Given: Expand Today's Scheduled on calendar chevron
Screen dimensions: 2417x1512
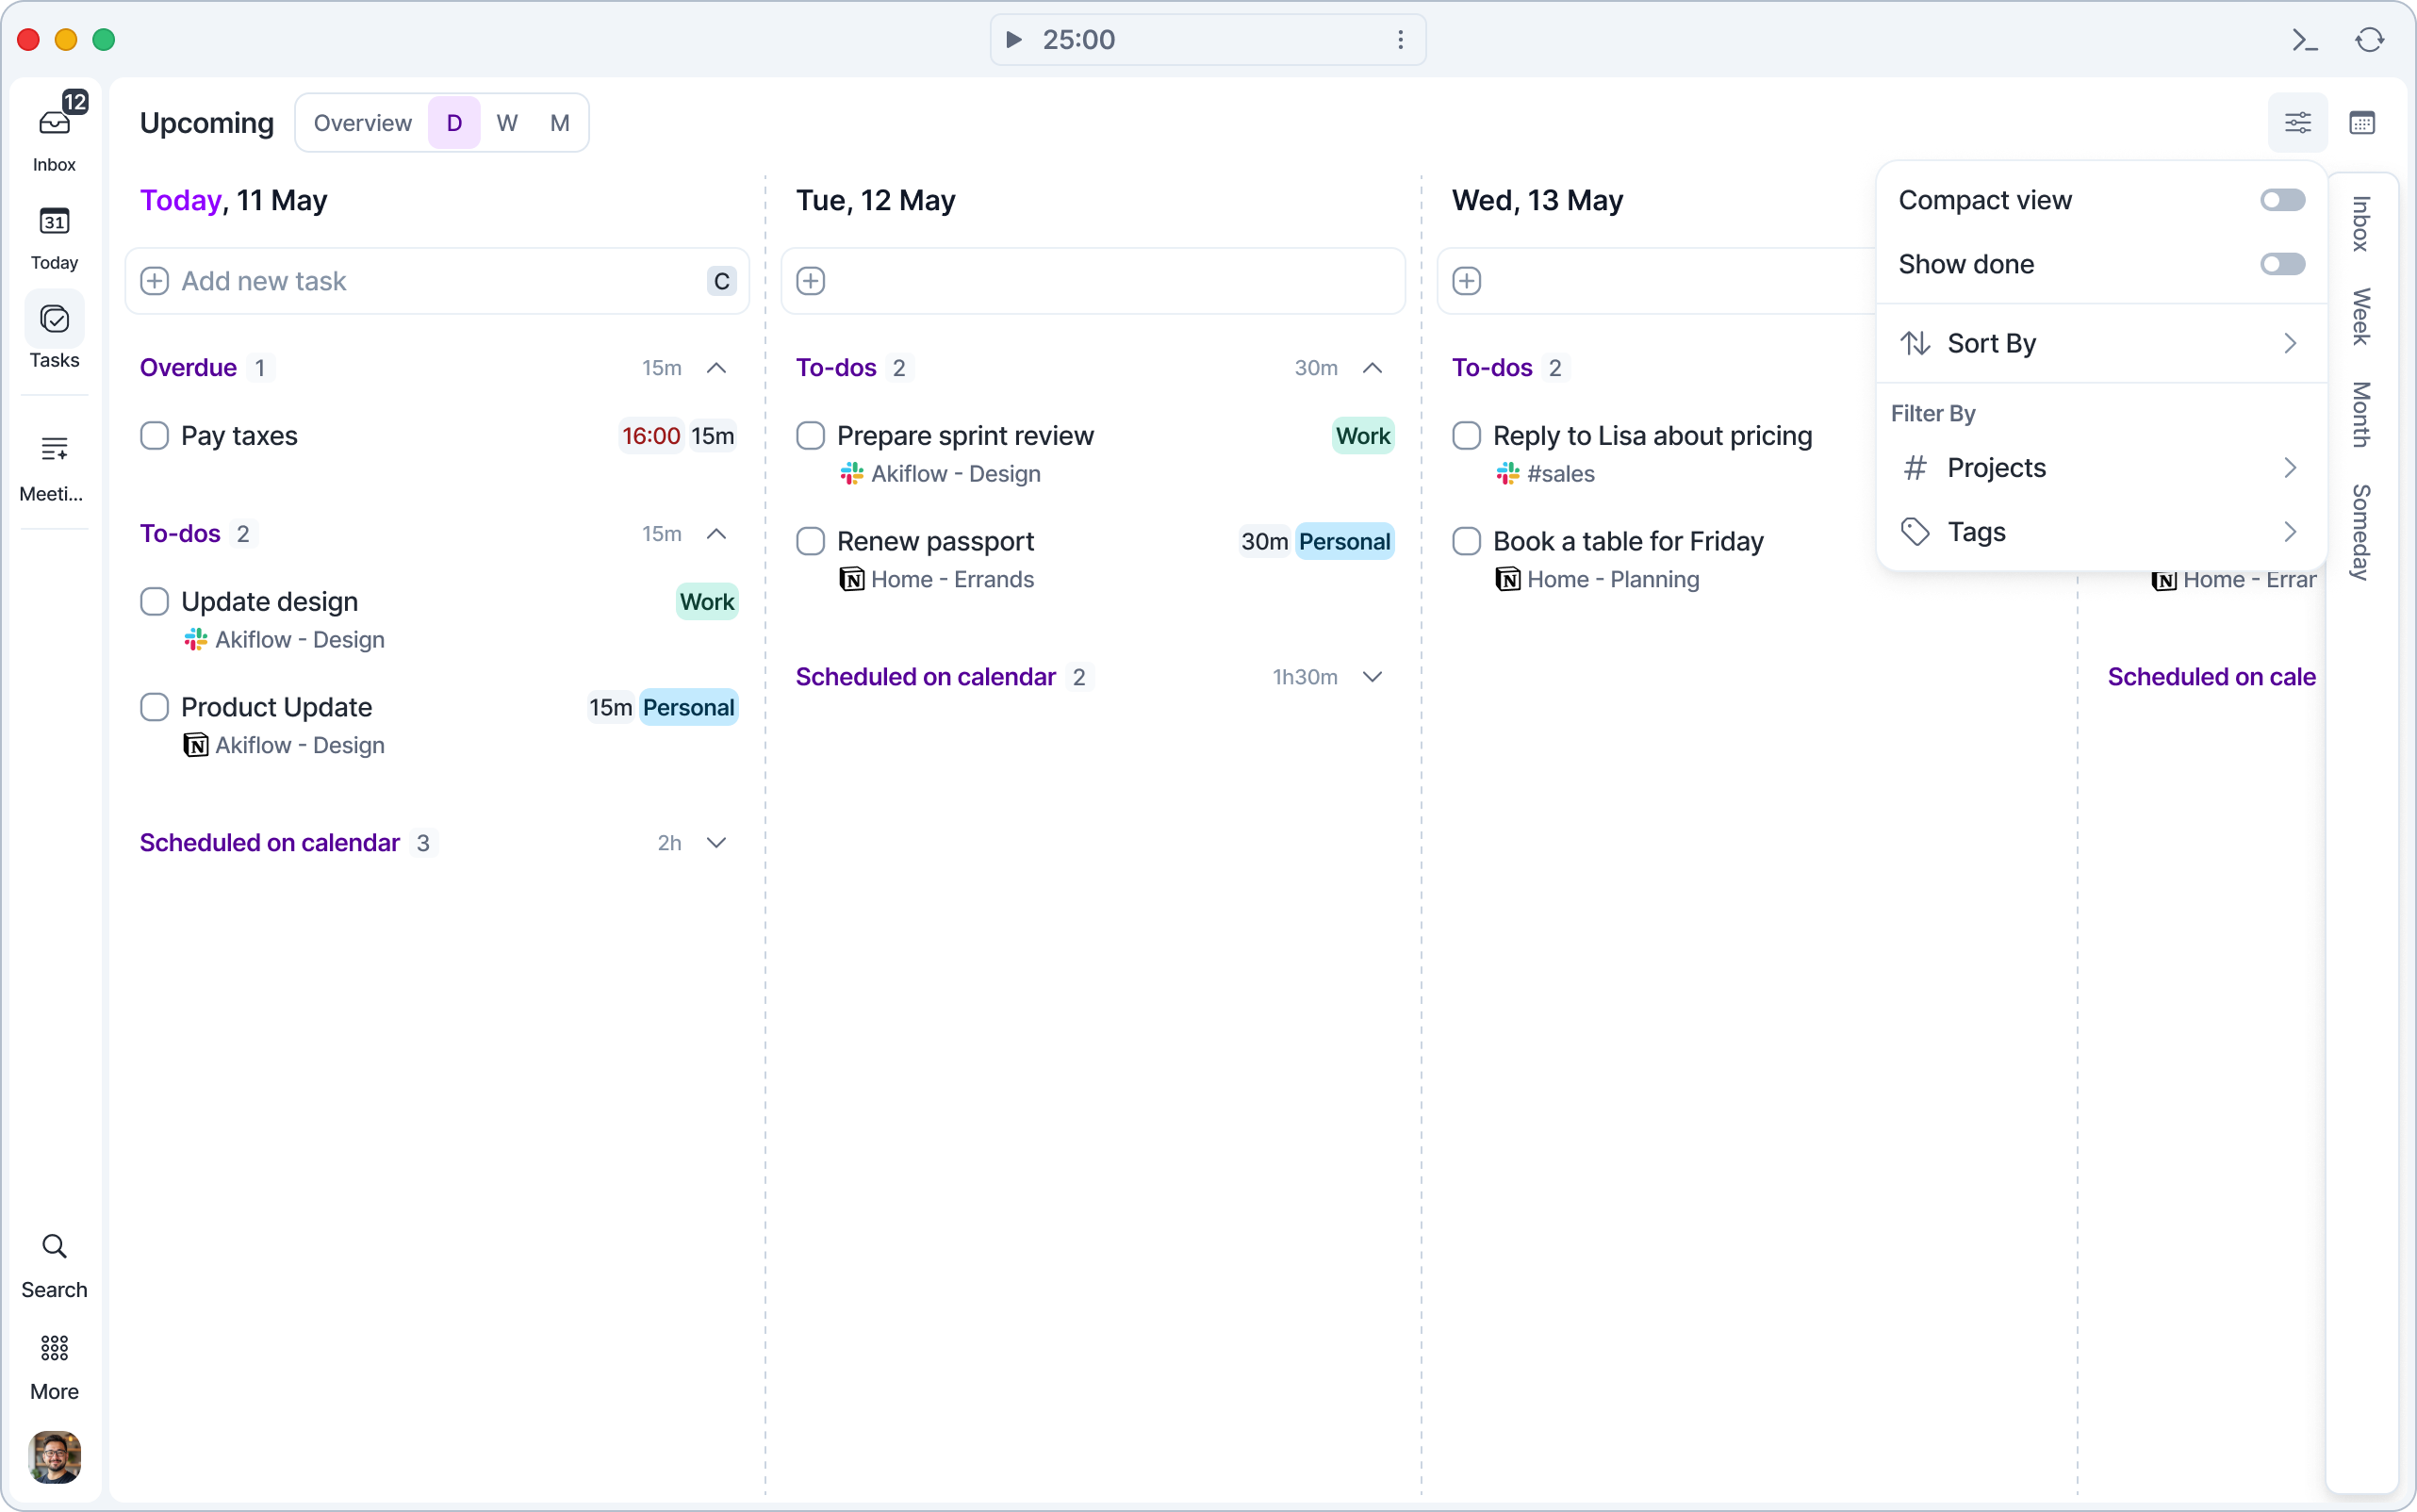Looking at the screenshot, I should (716, 843).
